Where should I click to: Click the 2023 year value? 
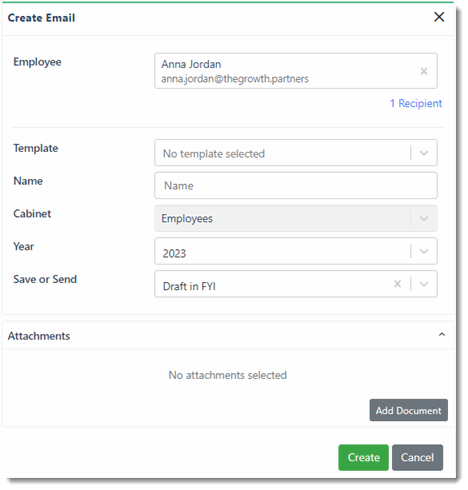[x=174, y=254]
